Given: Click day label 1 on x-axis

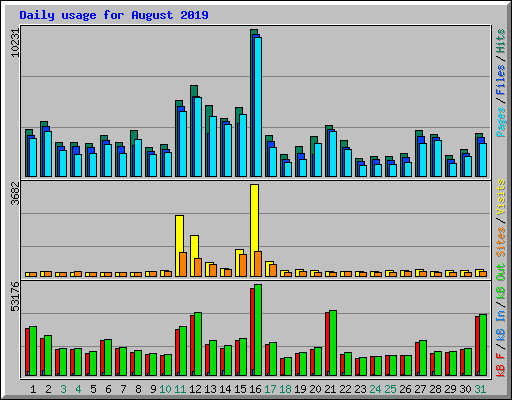Looking at the screenshot, I should (x=33, y=389).
